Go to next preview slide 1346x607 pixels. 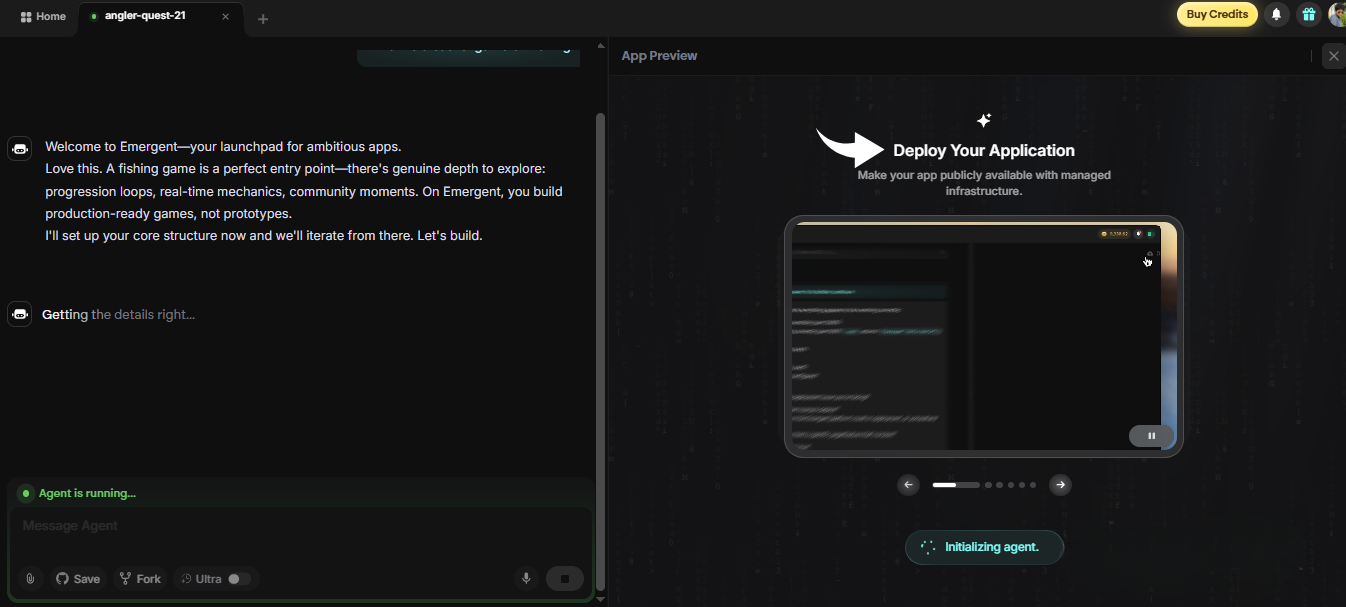coord(1060,485)
